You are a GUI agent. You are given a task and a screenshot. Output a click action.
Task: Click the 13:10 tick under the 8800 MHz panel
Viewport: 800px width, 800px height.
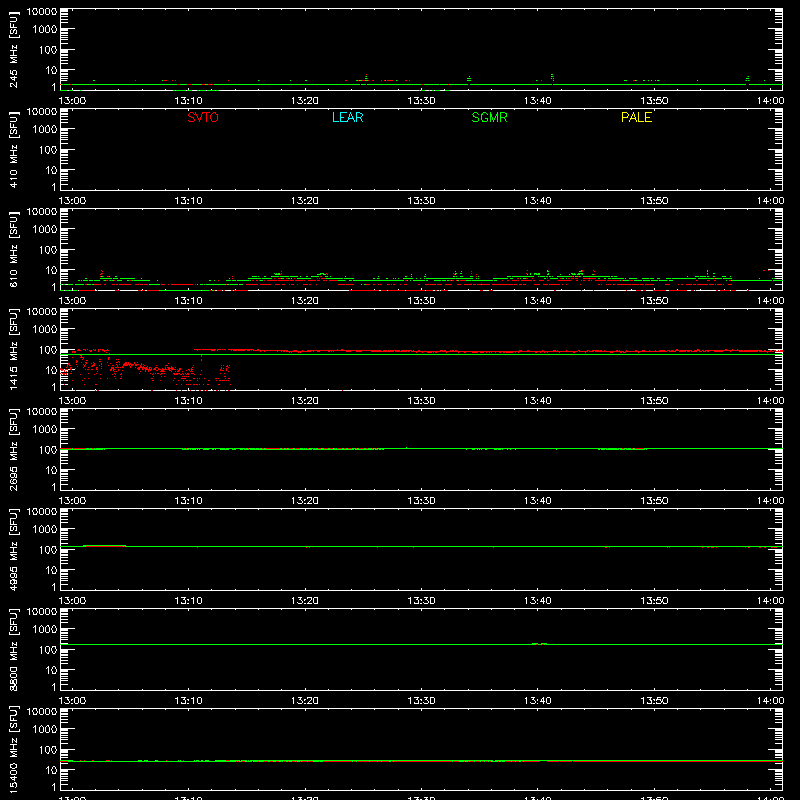click(189, 701)
